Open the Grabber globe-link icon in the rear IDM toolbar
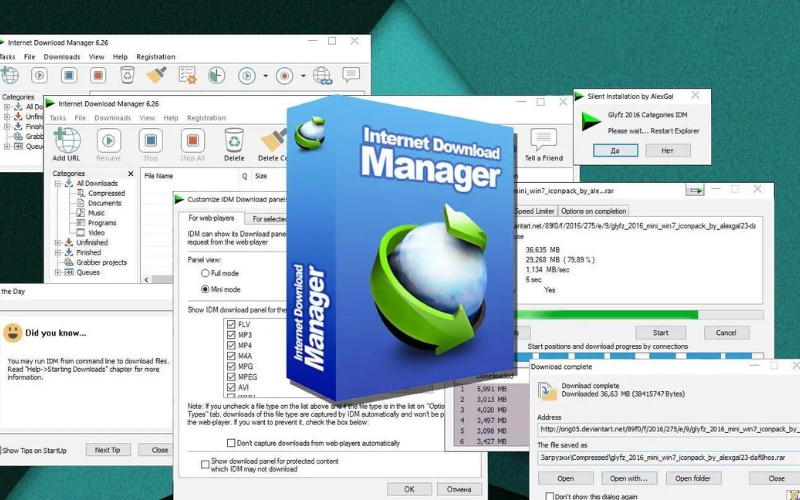Image resolution: width=800 pixels, height=500 pixels. (322, 76)
